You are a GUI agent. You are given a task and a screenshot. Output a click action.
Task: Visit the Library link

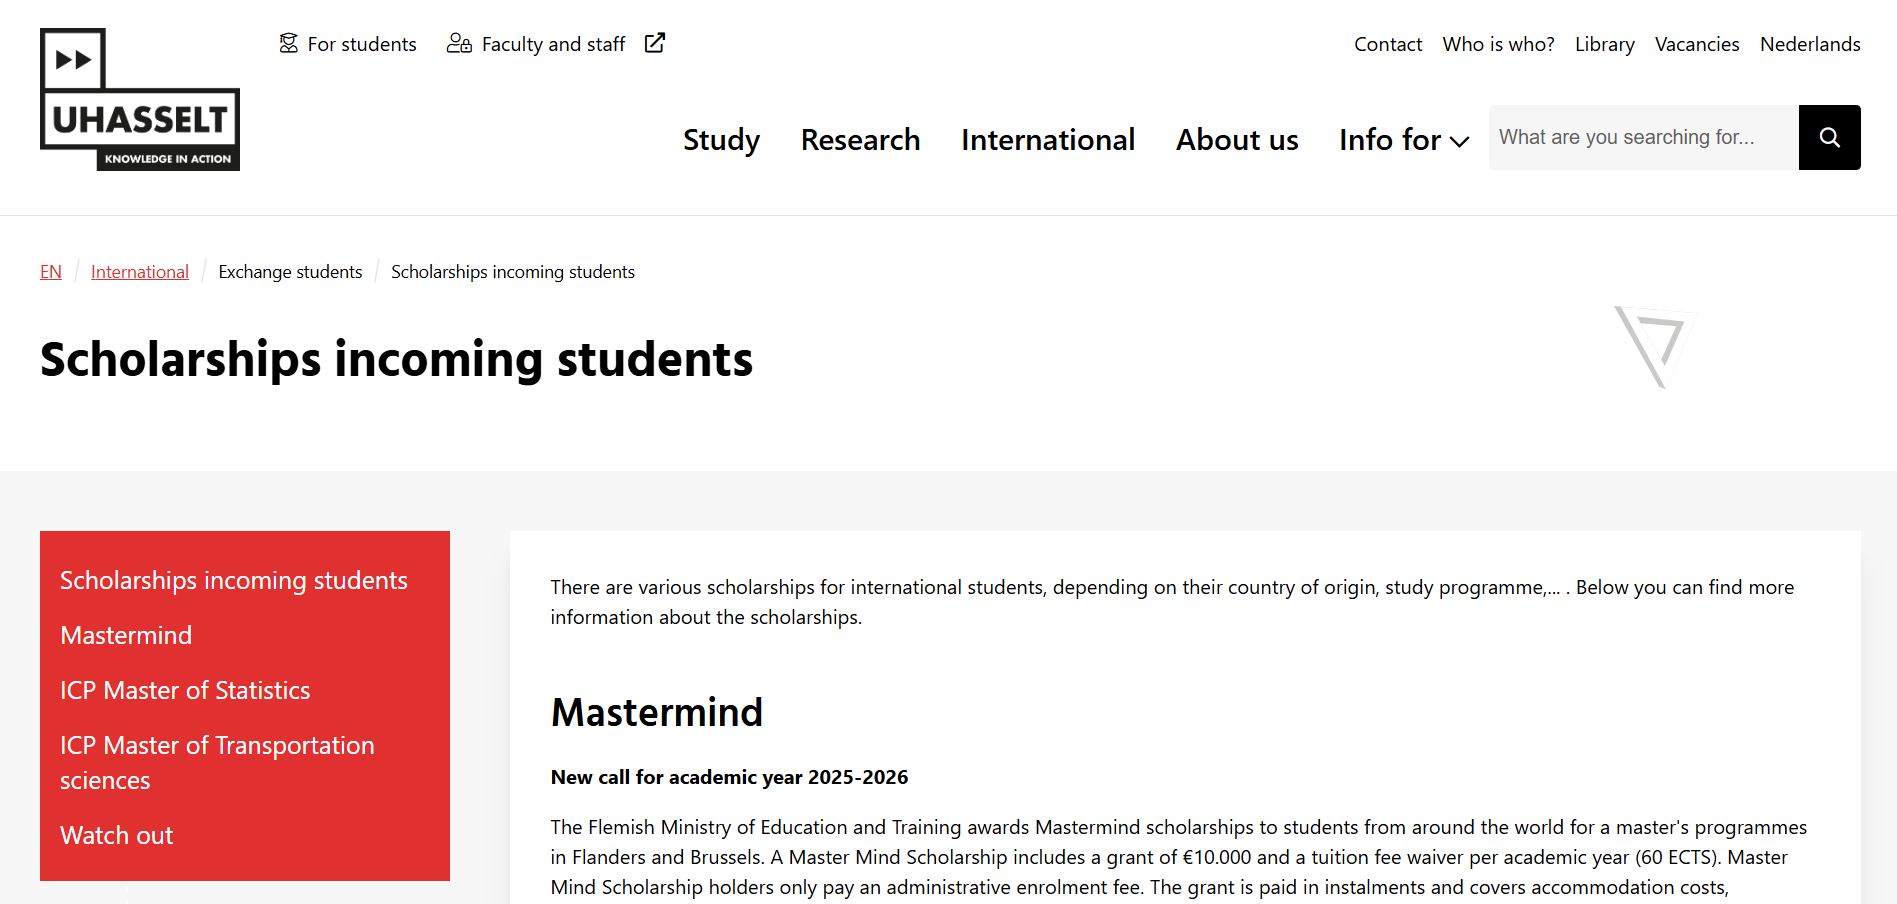pos(1604,44)
